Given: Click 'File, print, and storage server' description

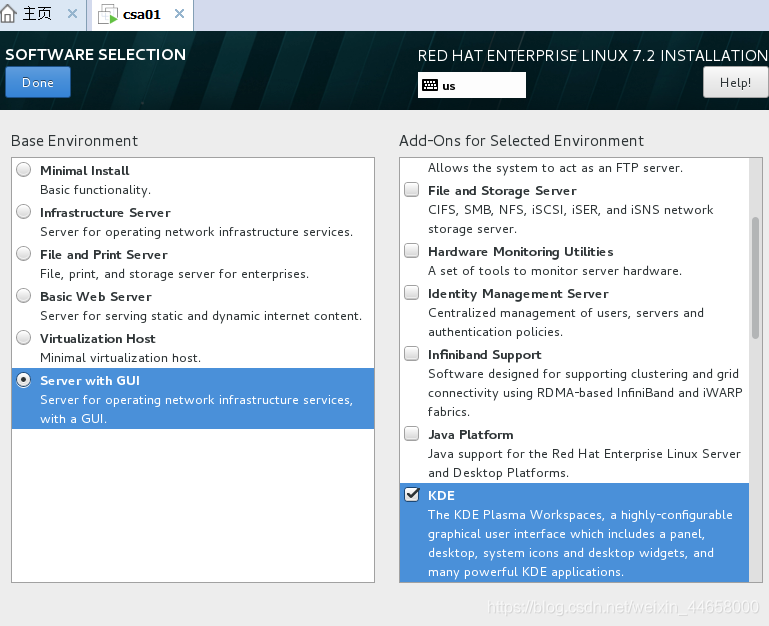Looking at the screenshot, I should (x=175, y=274).
